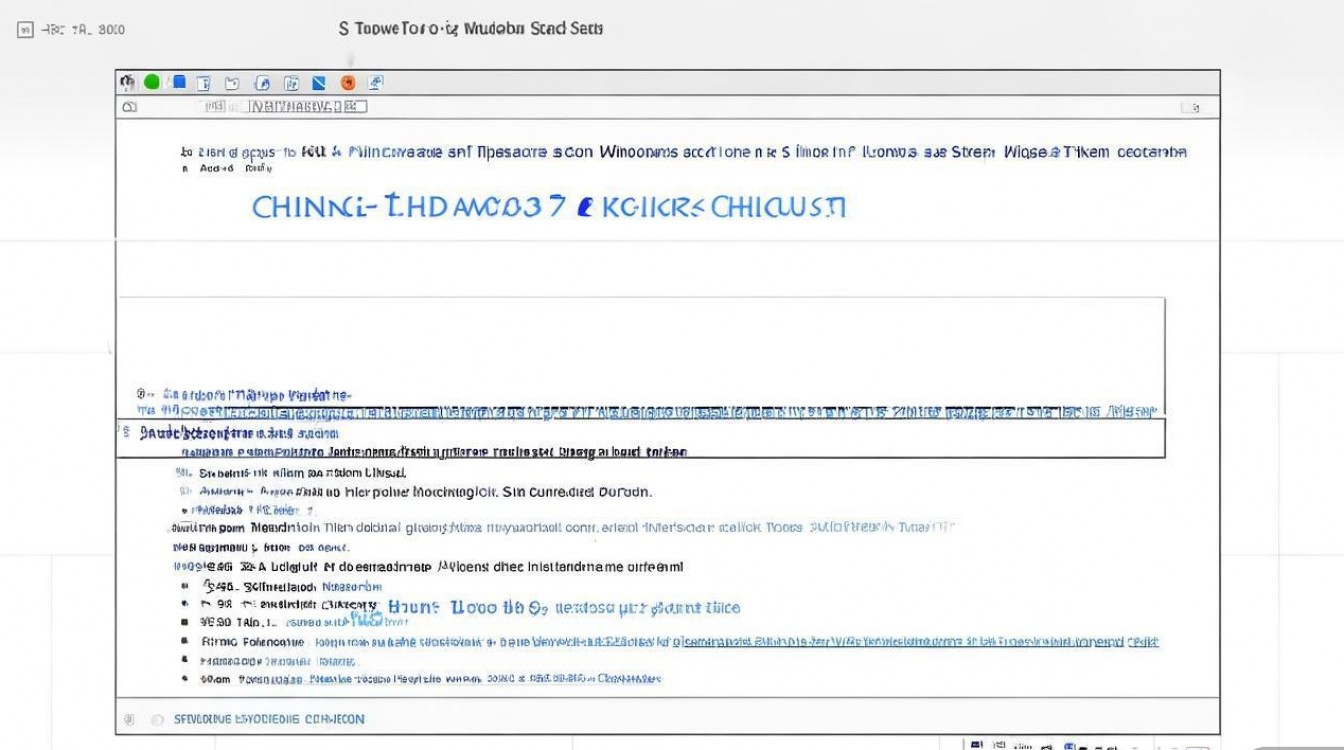1344x750 pixels.
Task: Click the document icon after the blue square
Action: coord(204,83)
